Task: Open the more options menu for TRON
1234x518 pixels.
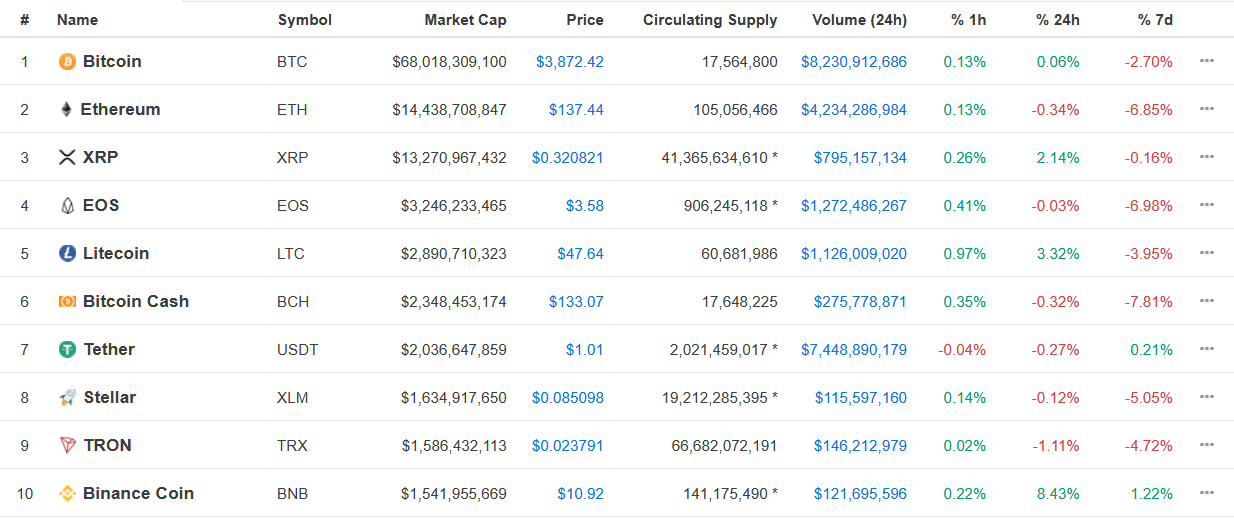Action: tap(1207, 445)
